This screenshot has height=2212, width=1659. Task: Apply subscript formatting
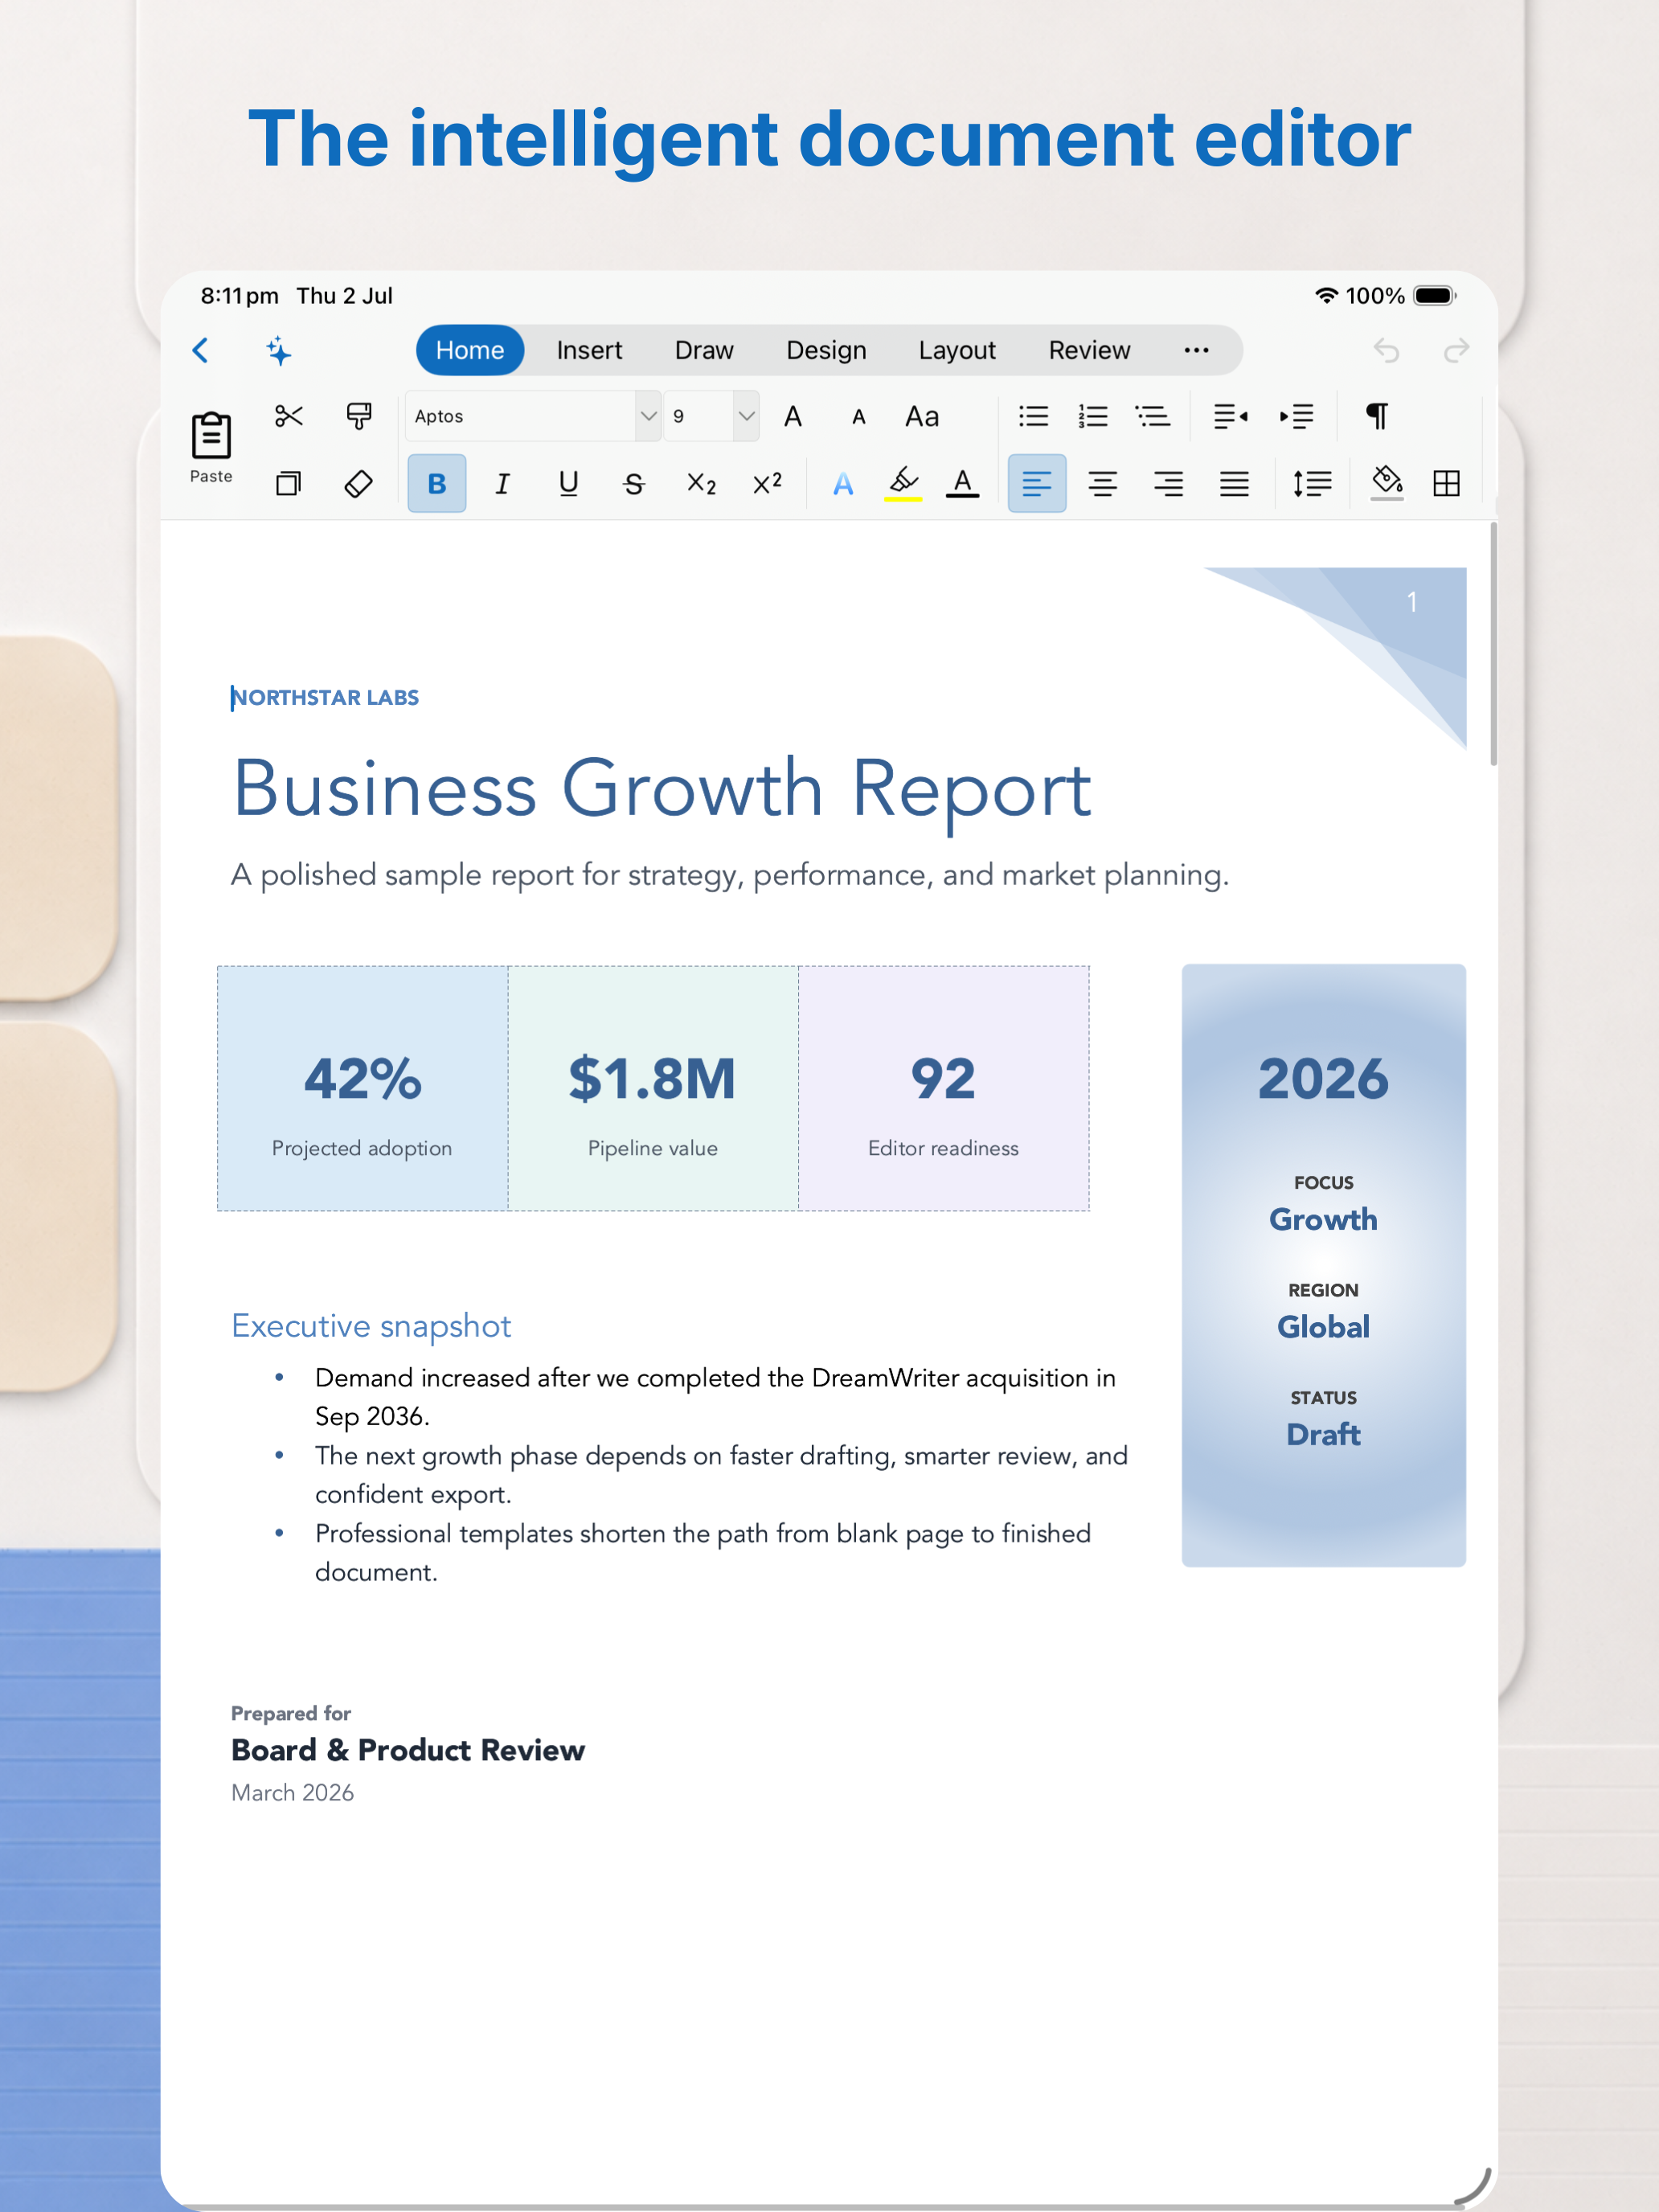coord(702,484)
